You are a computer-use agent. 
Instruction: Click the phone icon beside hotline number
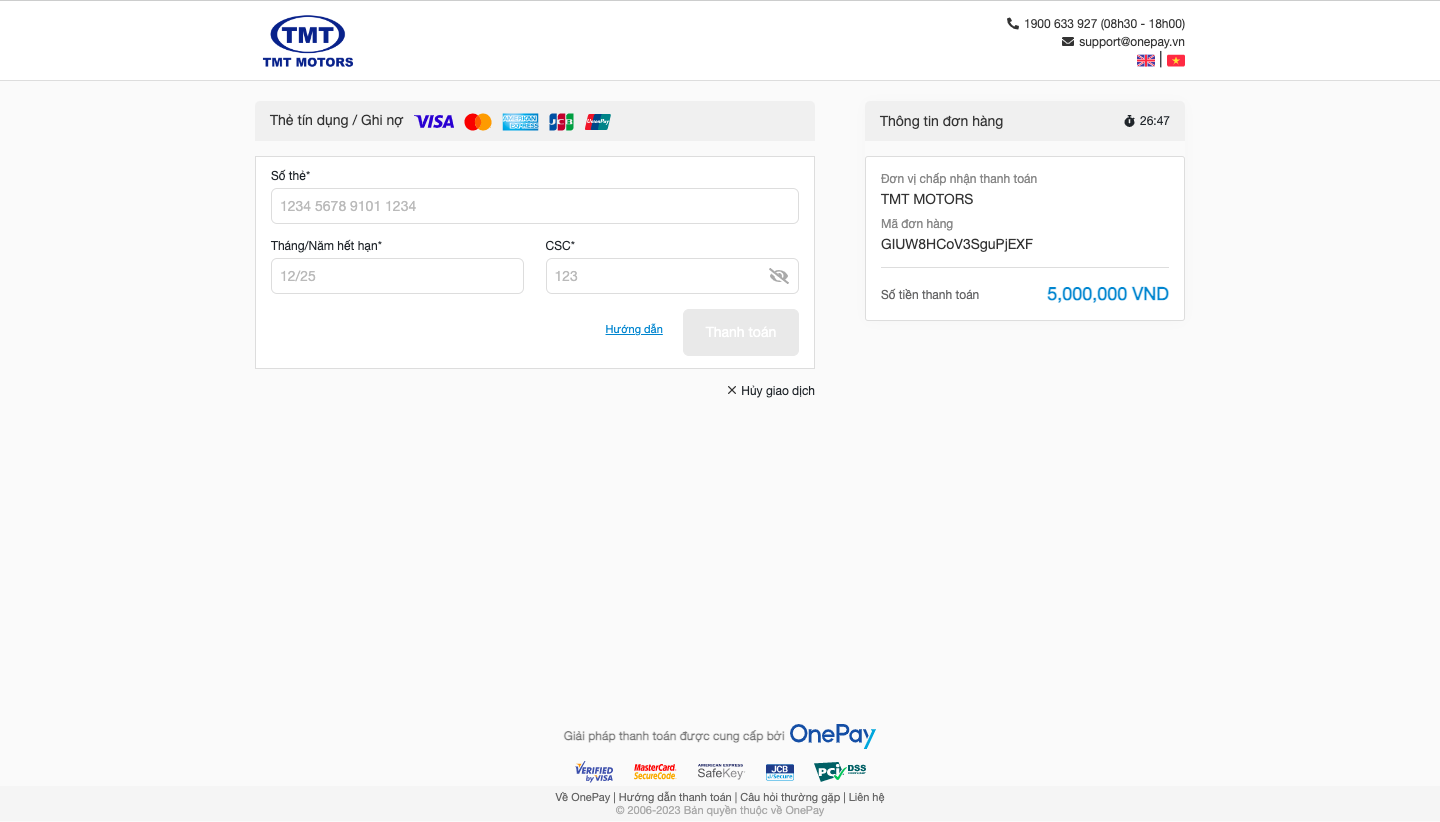coord(1013,23)
